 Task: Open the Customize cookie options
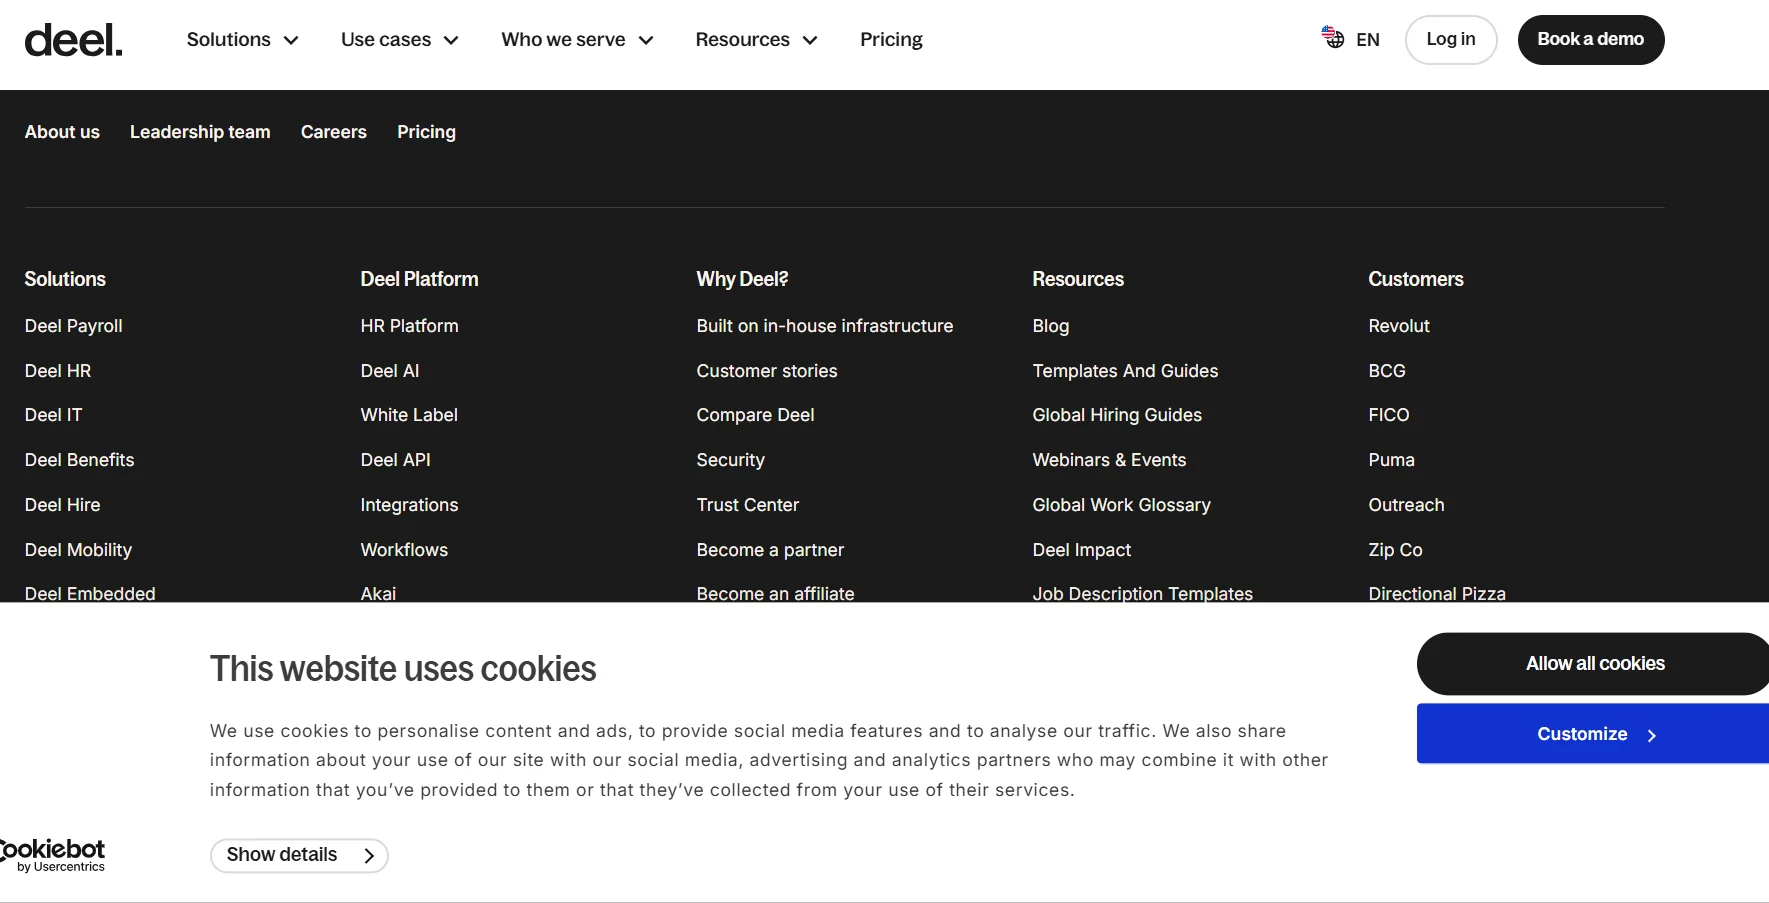[x=1593, y=734]
